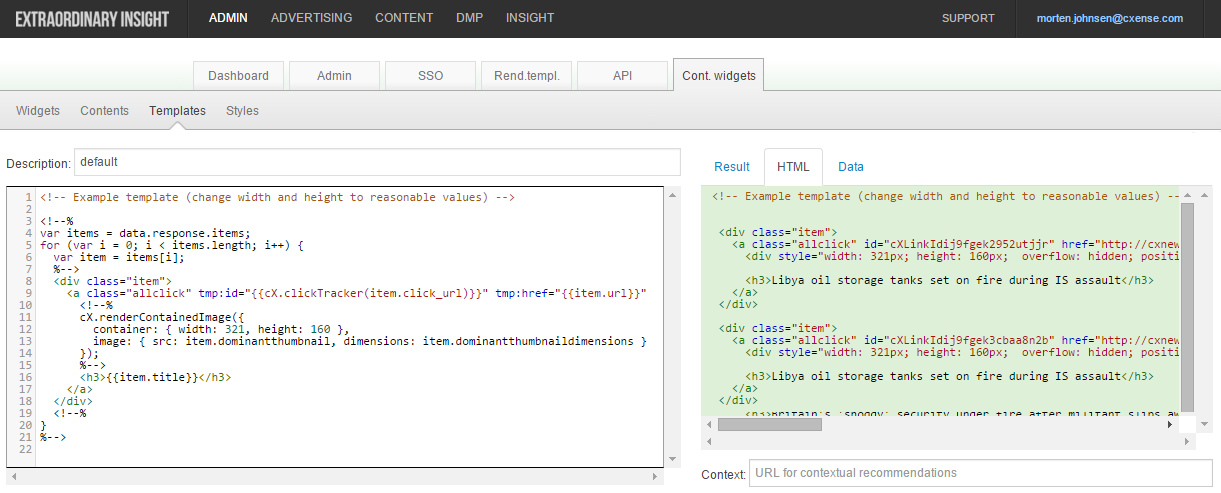Switch to the Dashboard tab
The image size is (1221, 493).
coord(238,76)
